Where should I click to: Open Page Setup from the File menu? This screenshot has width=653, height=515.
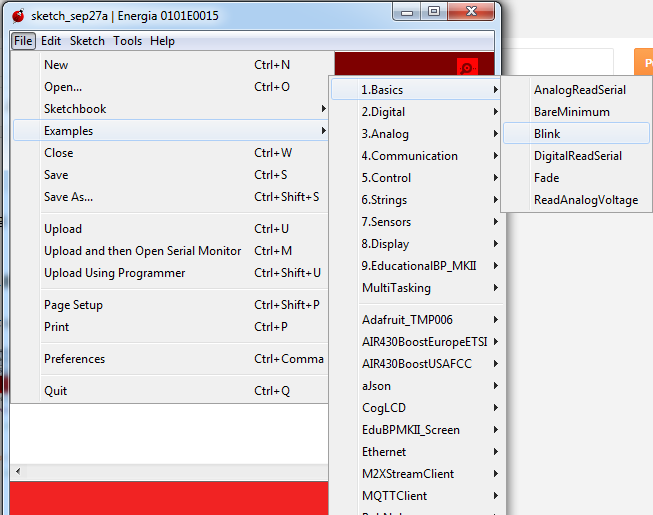pos(171,305)
